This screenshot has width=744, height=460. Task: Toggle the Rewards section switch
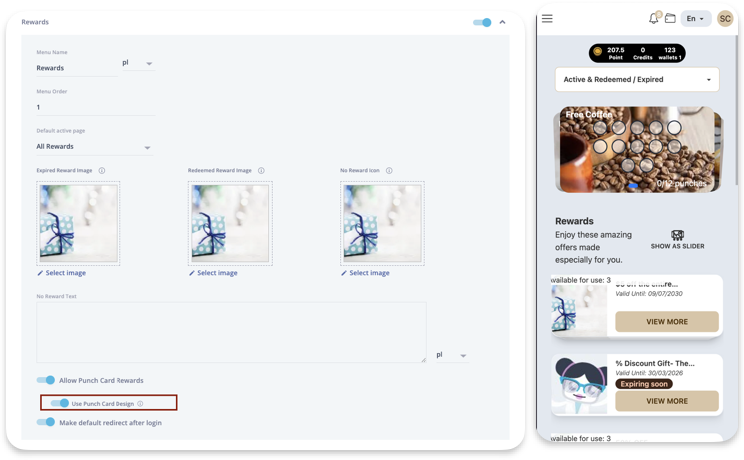482,22
